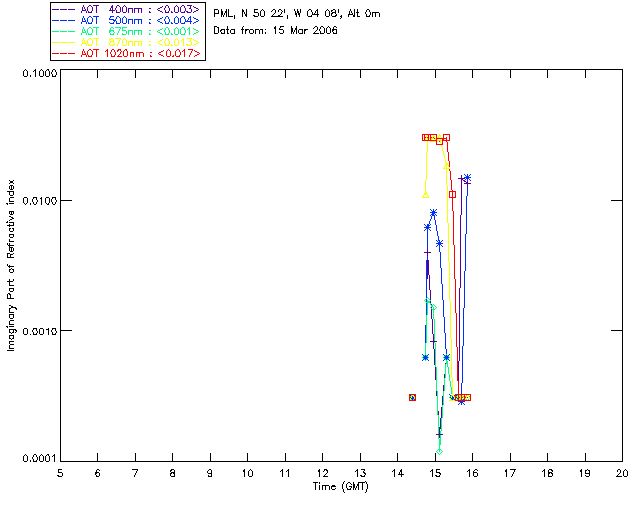Click the x-axis tick label 20

pyautogui.click(x=622, y=472)
